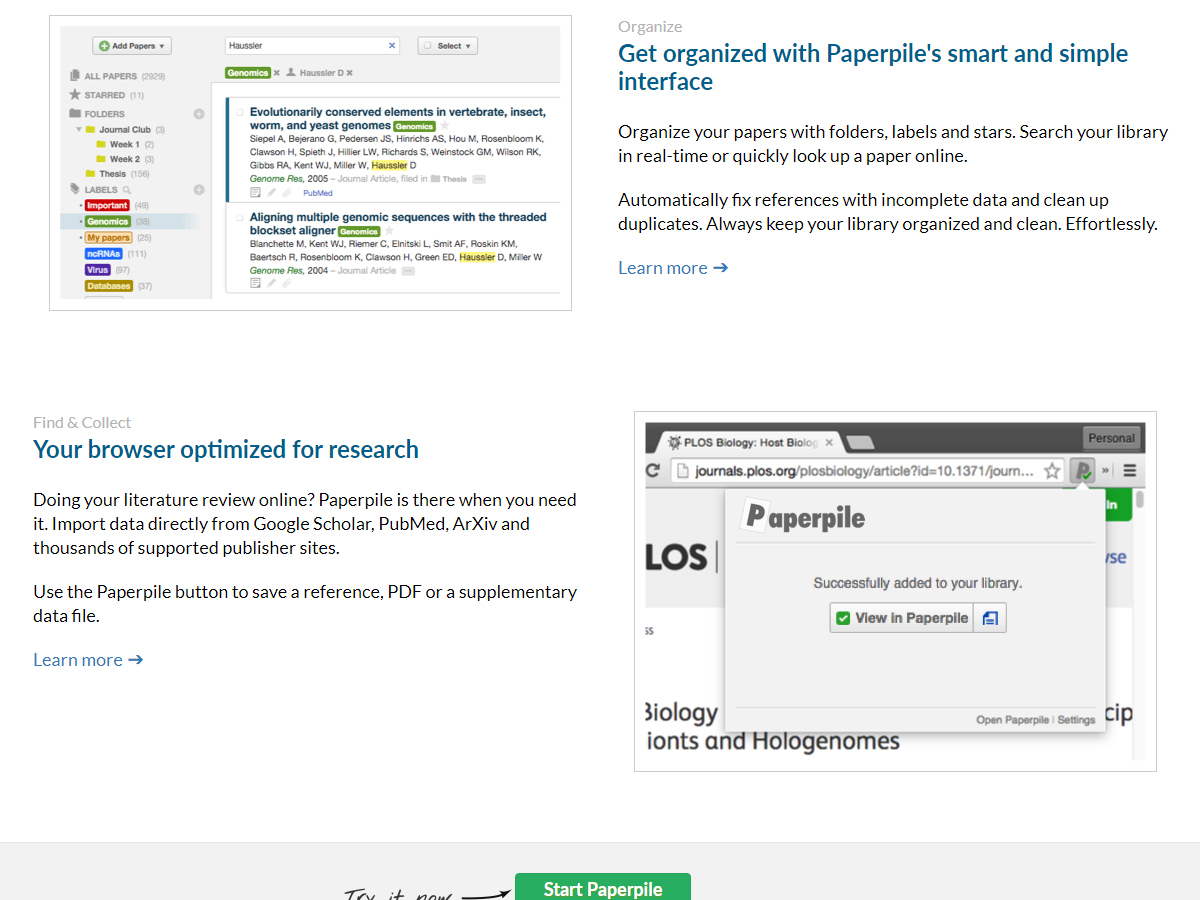Toggle the checkbox inside the Select button
The height and width of the screenshot is (900, 1200).
(x=427, y=46)
